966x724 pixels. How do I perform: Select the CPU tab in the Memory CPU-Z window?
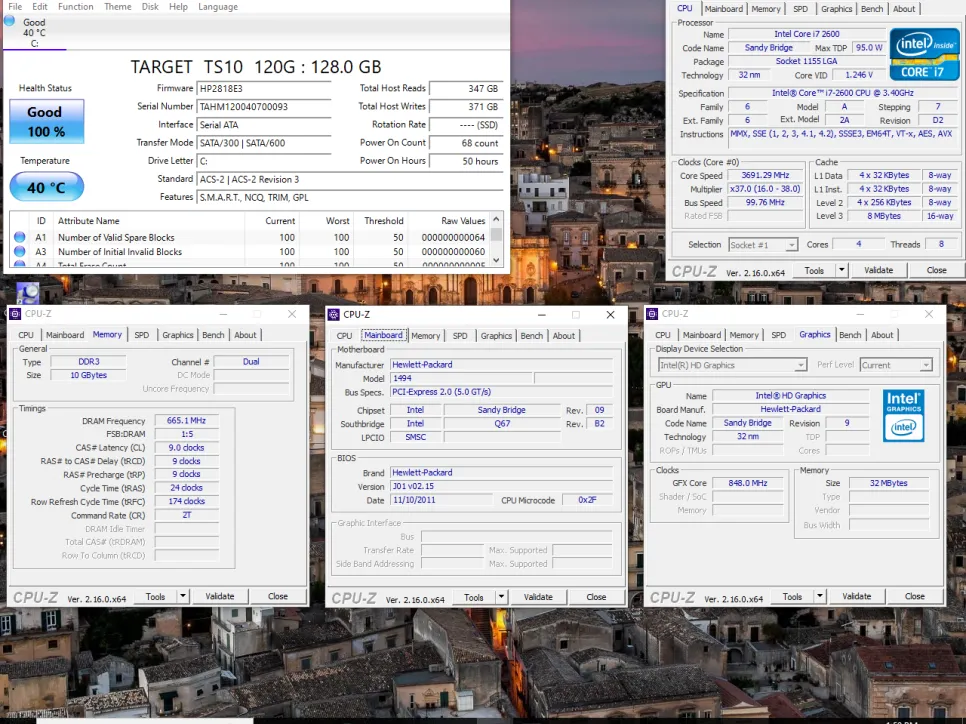26,335
